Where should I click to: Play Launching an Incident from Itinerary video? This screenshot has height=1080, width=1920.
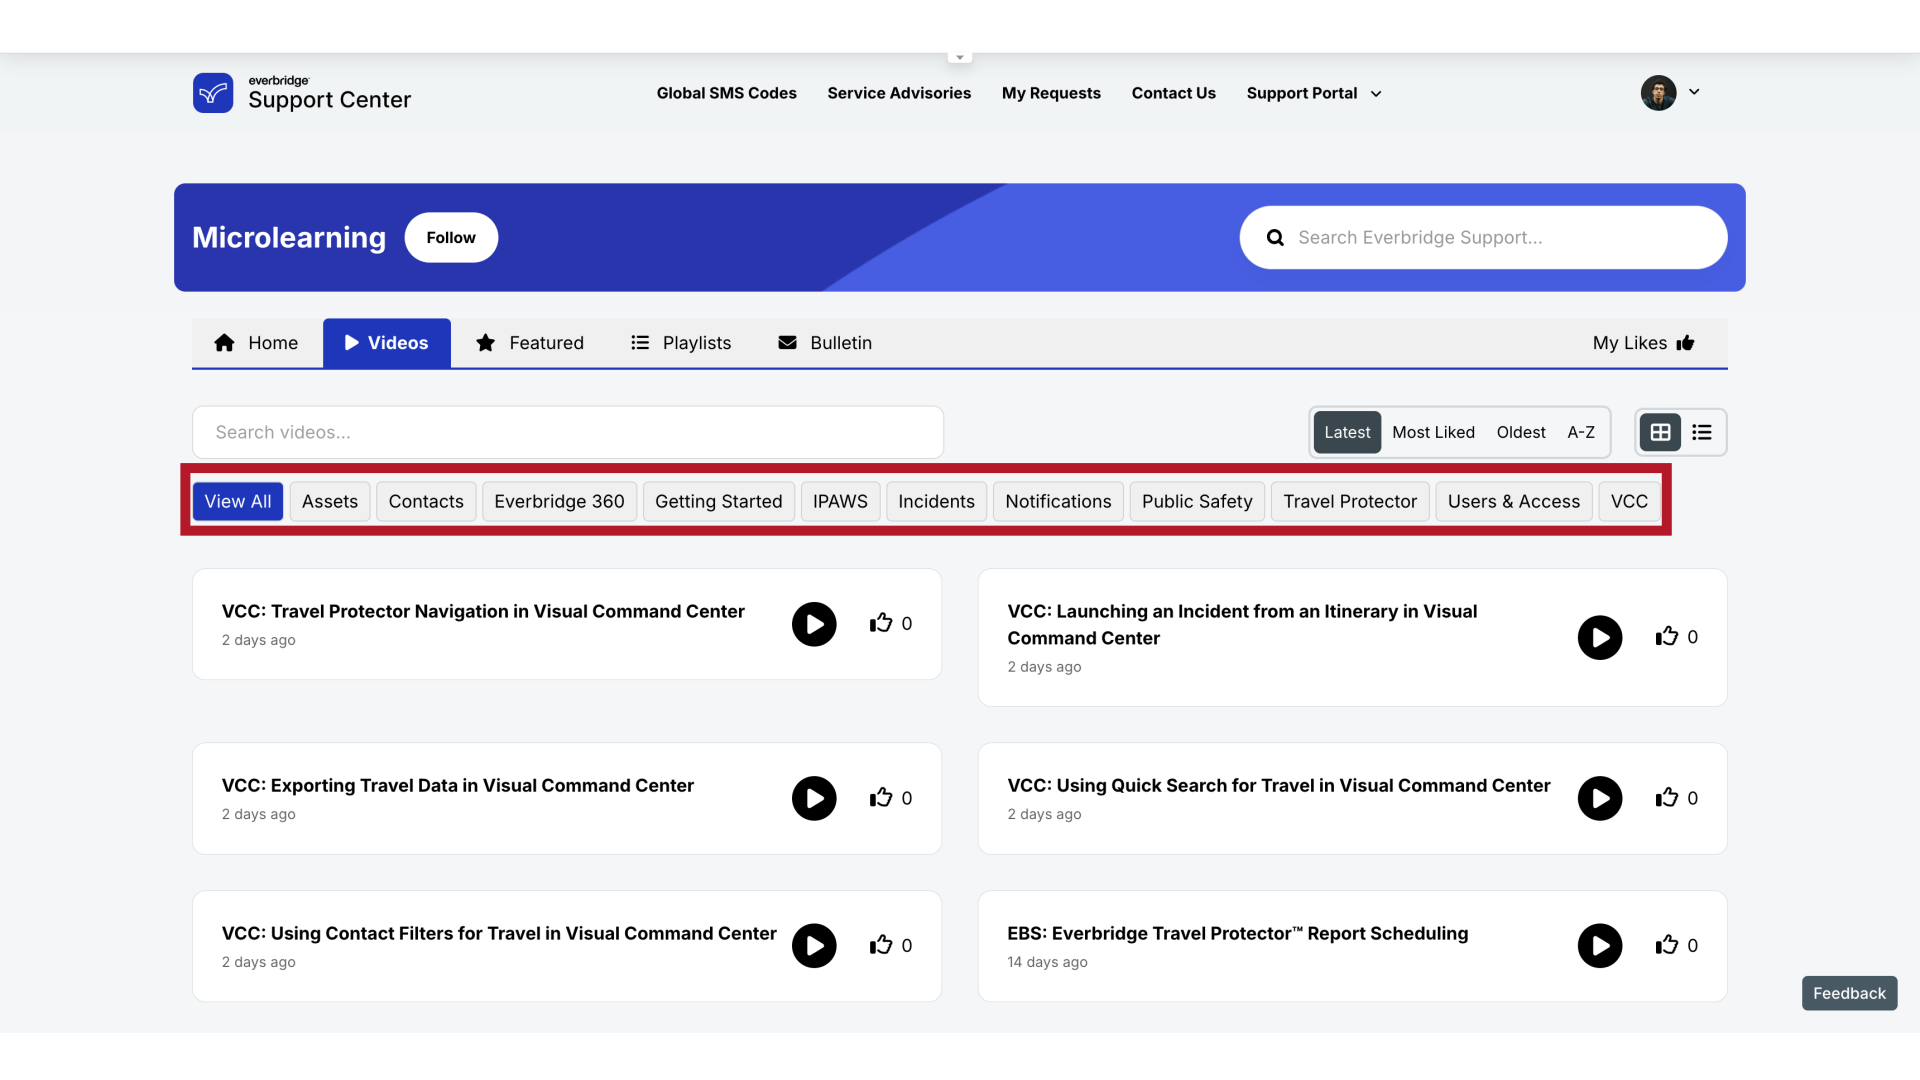point(1600,637)
